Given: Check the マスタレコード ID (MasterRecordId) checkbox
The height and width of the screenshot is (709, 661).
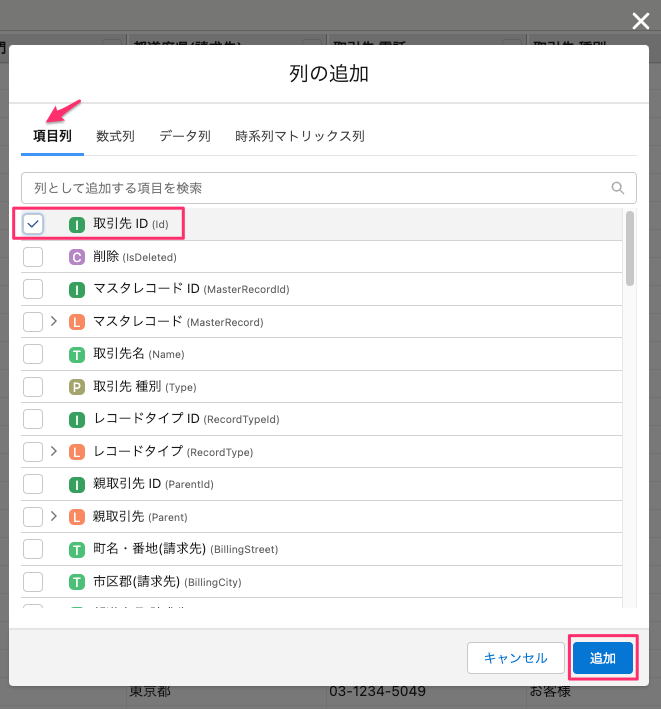Looking at the screenshot, I should tap(33, 289).
